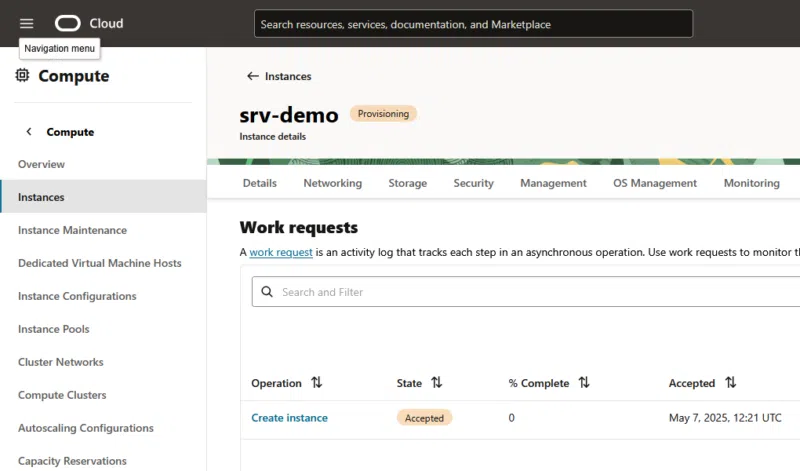
Task: Open the Create instance work request
Action: (289, 418)
